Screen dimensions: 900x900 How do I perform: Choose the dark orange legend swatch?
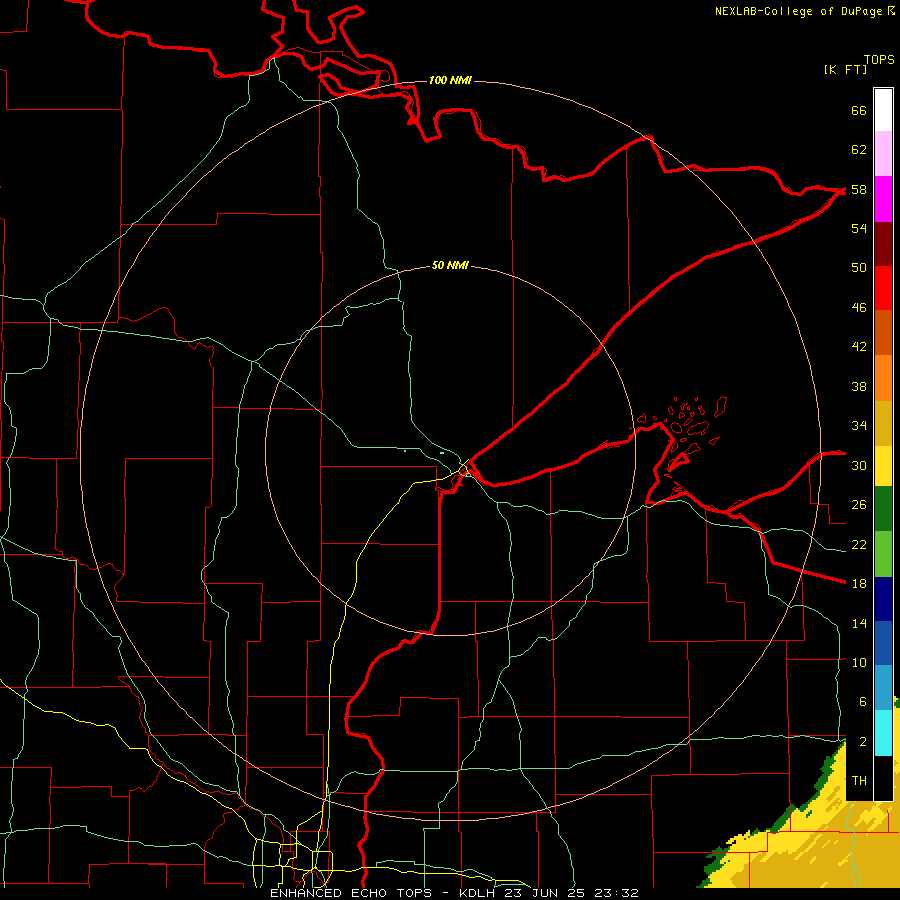pyautogui.click(x=883, y=332)
